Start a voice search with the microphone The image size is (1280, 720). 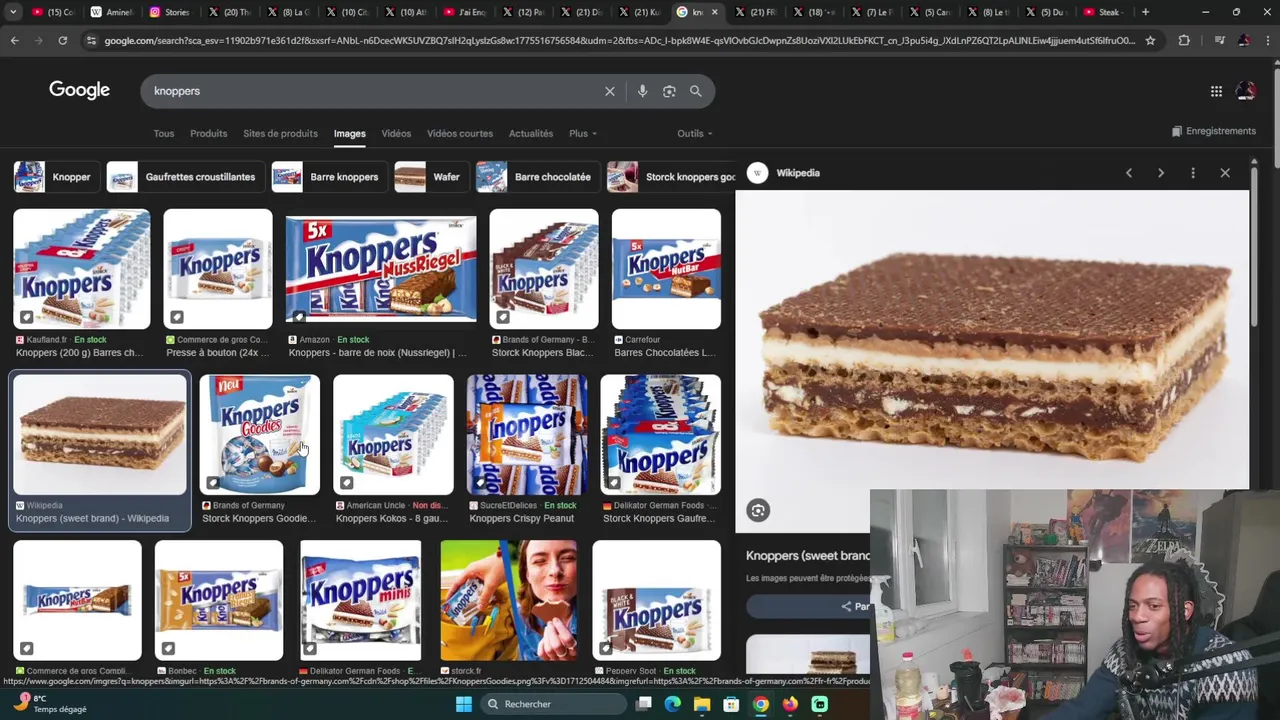pos(642,91)
